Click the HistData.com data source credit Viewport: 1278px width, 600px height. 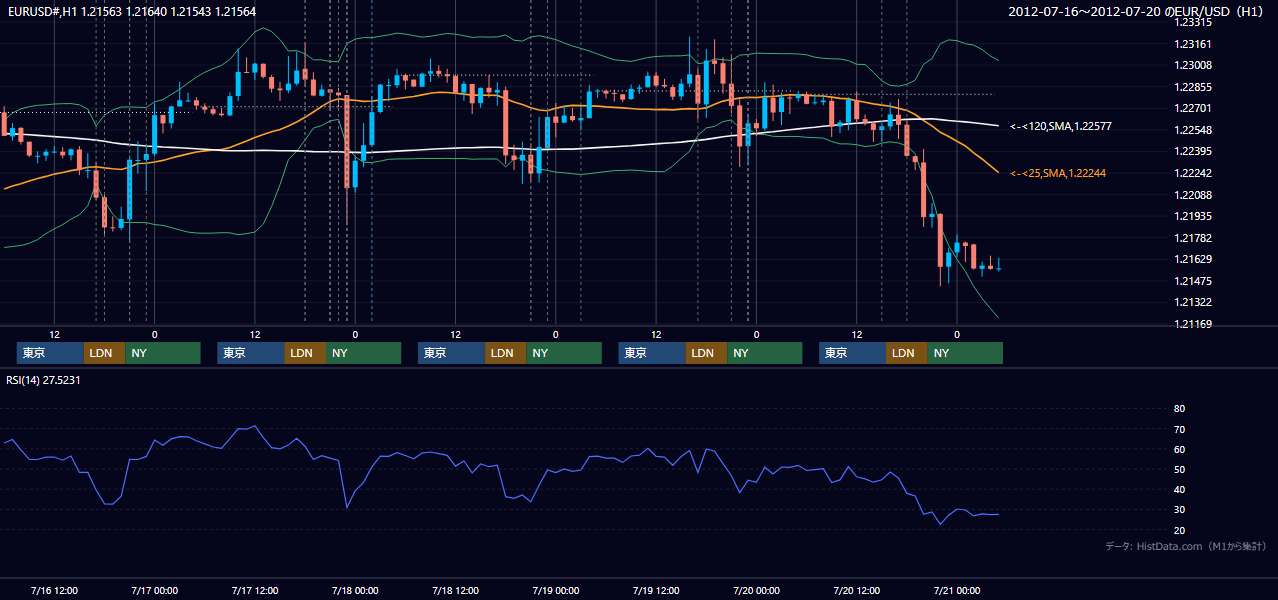pos(1186,546)
